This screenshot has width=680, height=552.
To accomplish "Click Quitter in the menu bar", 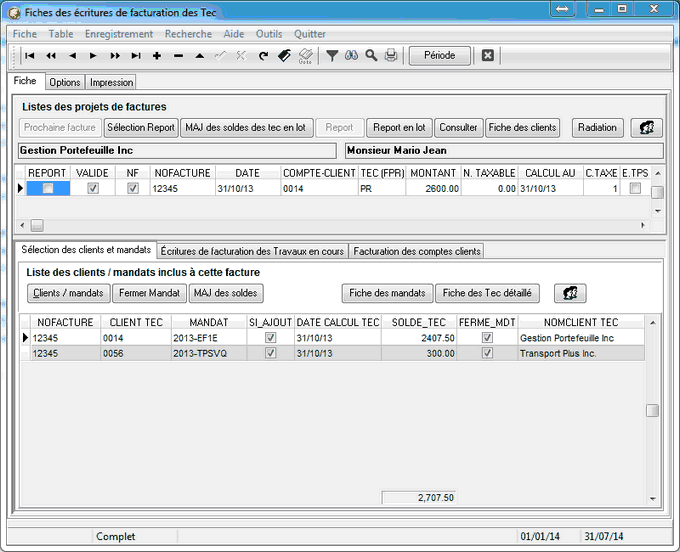I will coord(310,34).
